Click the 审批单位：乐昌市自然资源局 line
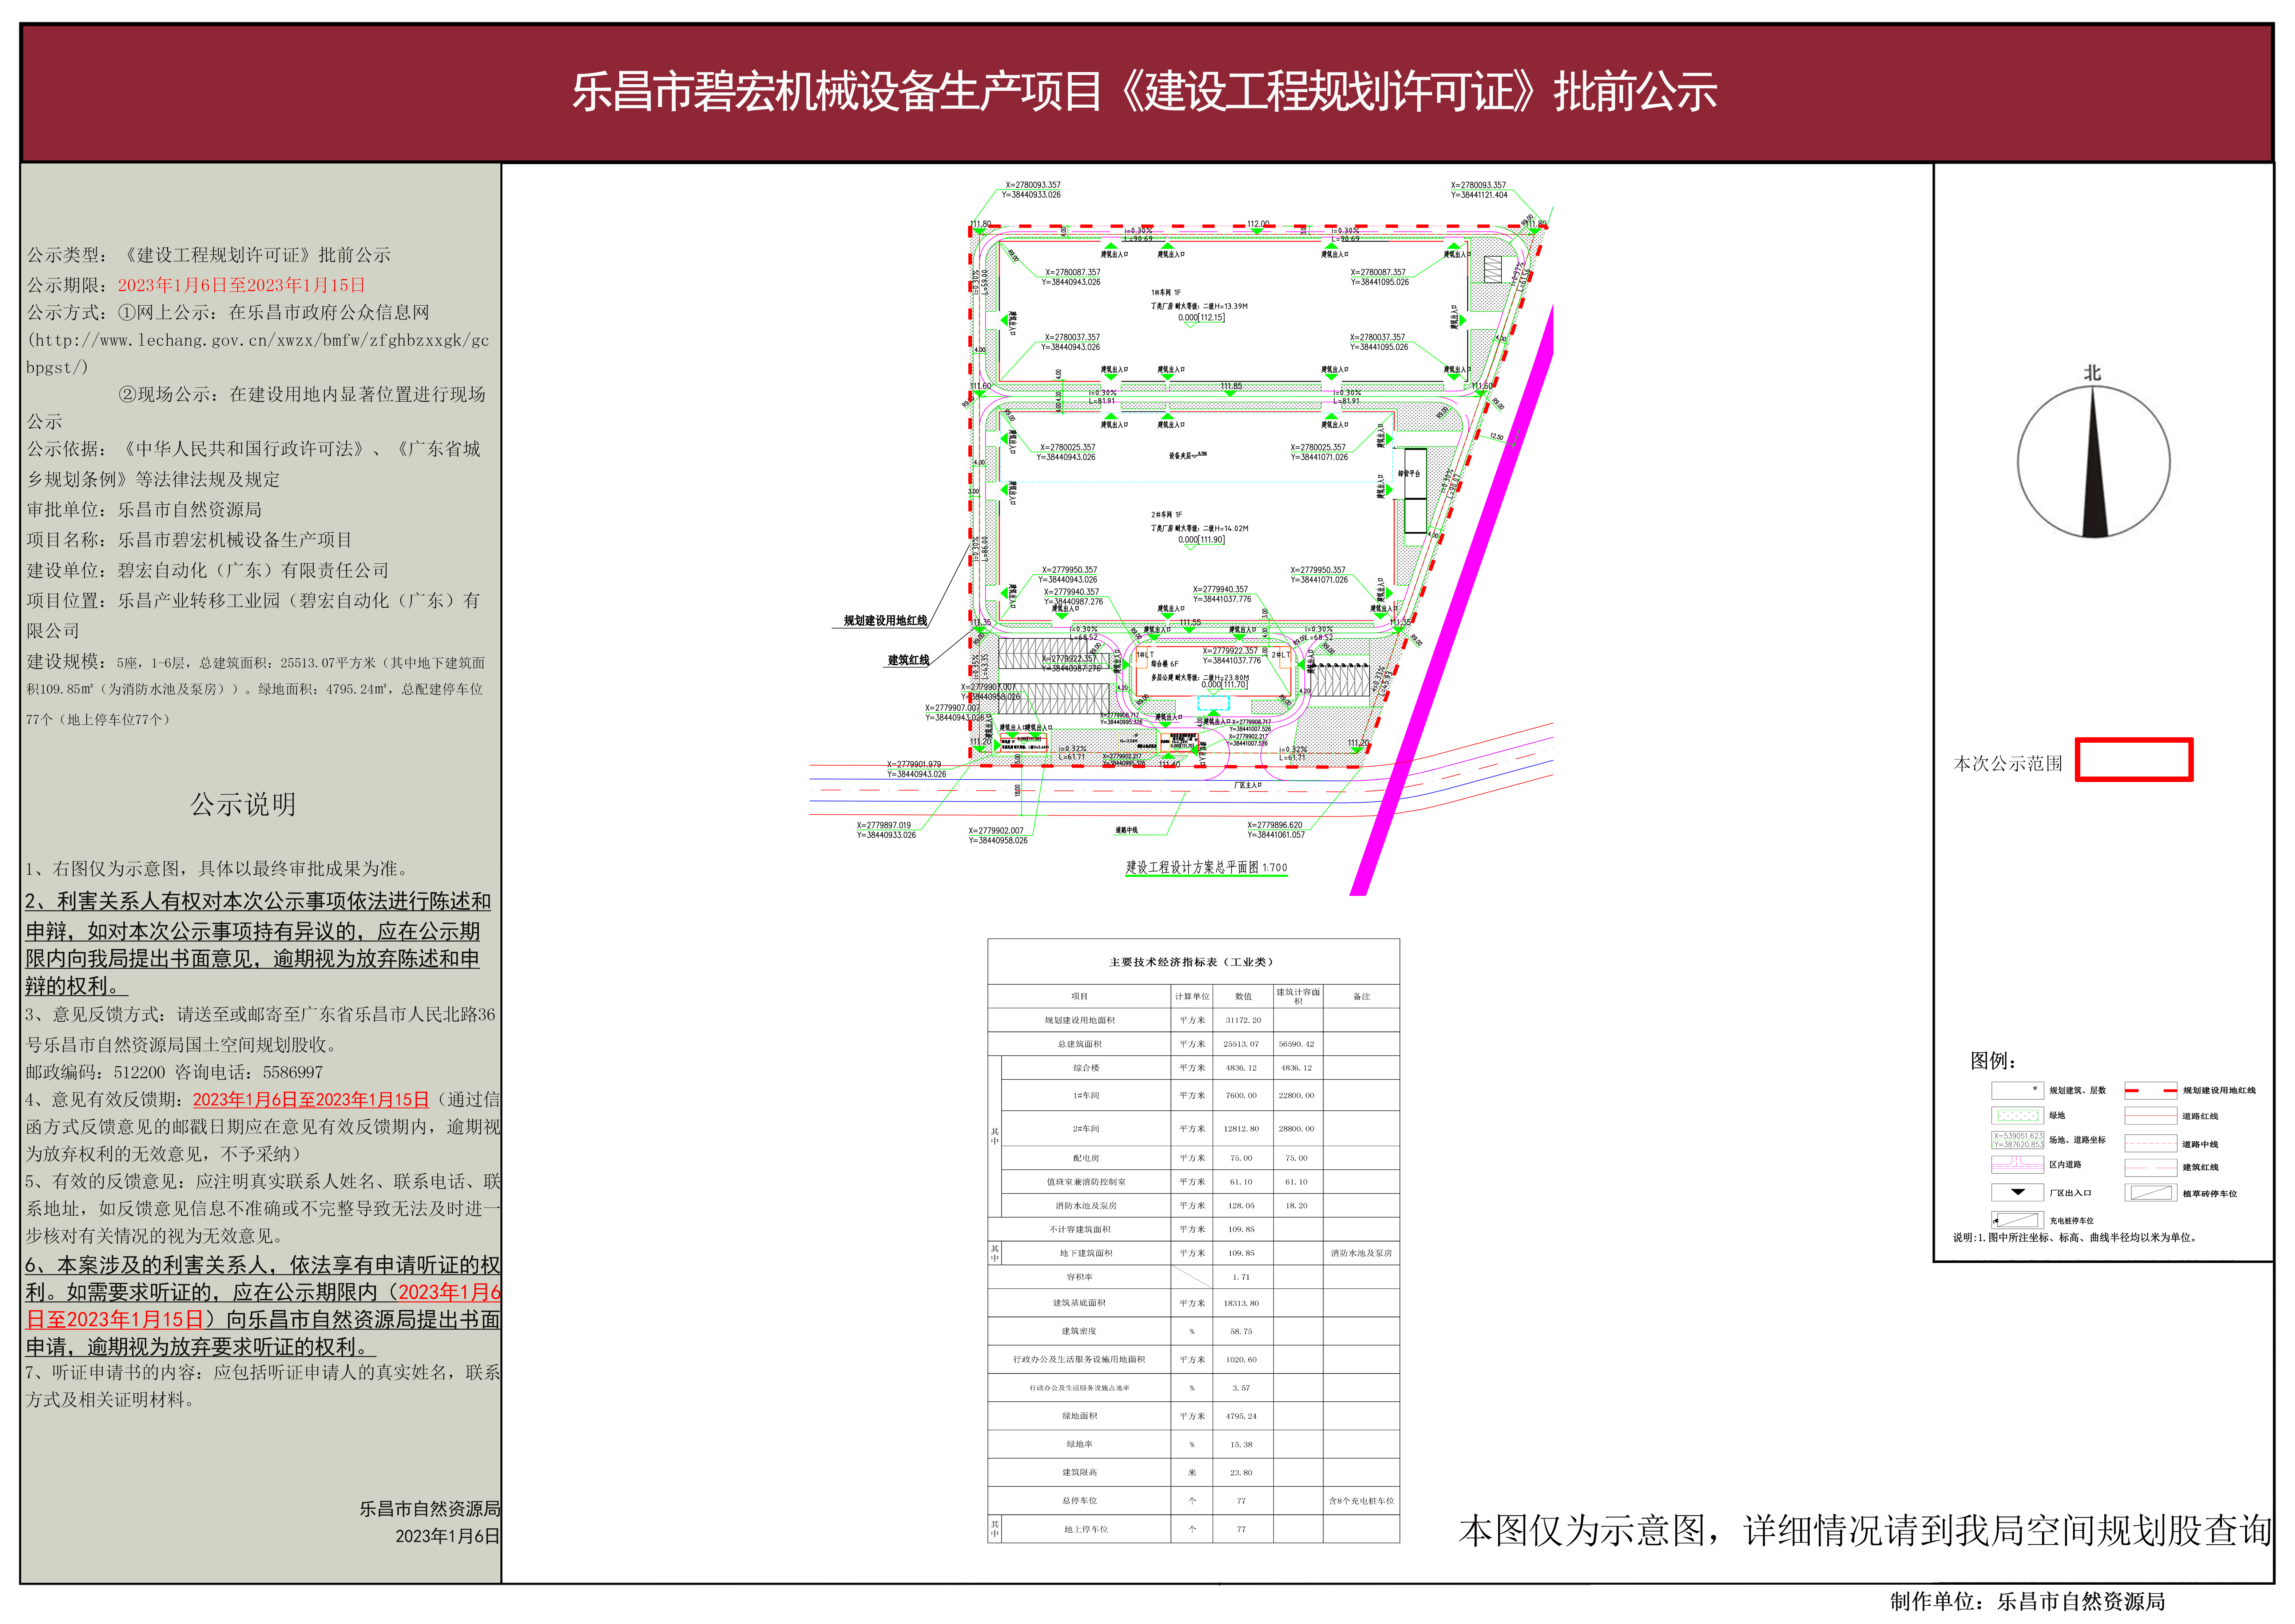The height and width of the screenshot is (1624, 2295). coord(145,510)
